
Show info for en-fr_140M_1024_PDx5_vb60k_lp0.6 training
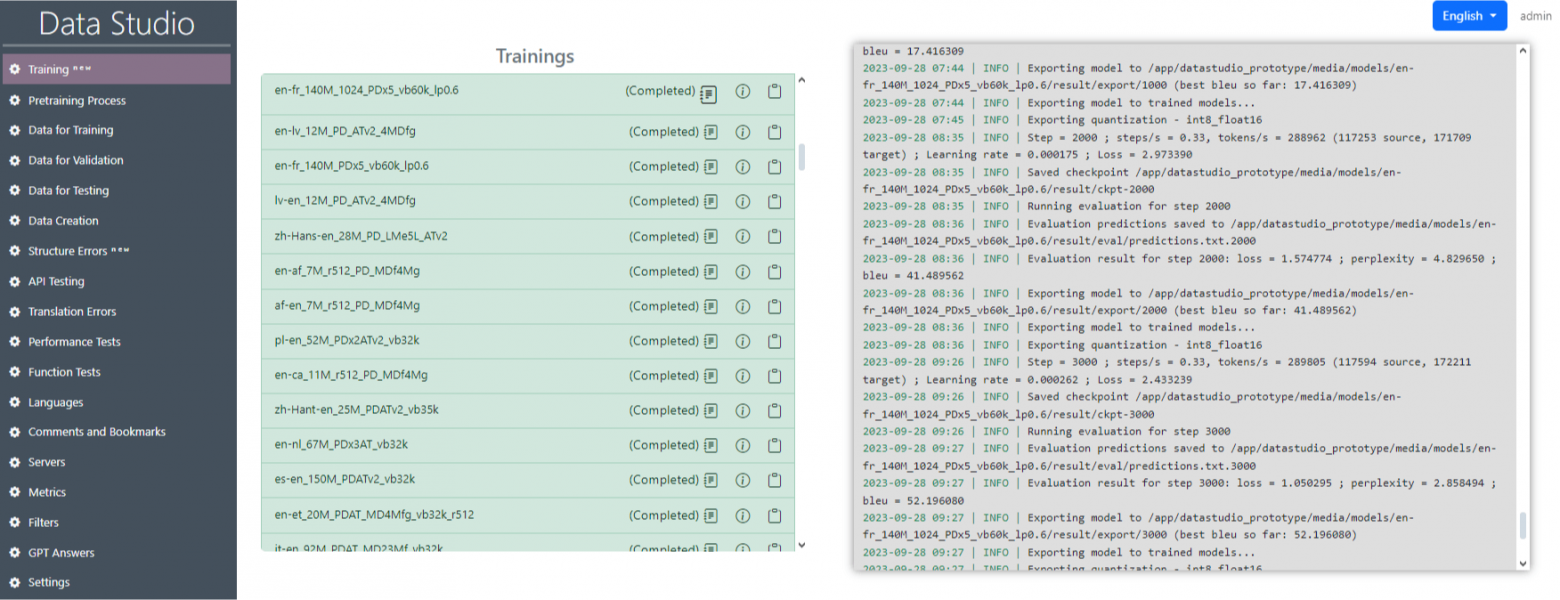pos(743,91)
